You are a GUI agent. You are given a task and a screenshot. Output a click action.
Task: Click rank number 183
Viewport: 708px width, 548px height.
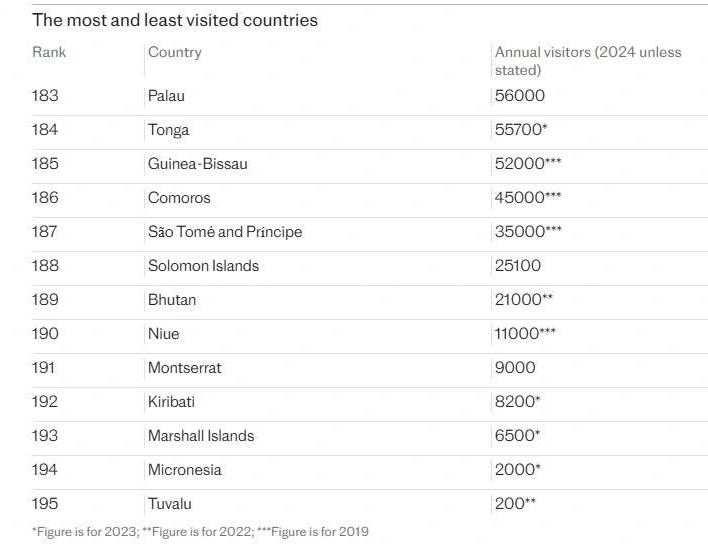click(45, 96)
